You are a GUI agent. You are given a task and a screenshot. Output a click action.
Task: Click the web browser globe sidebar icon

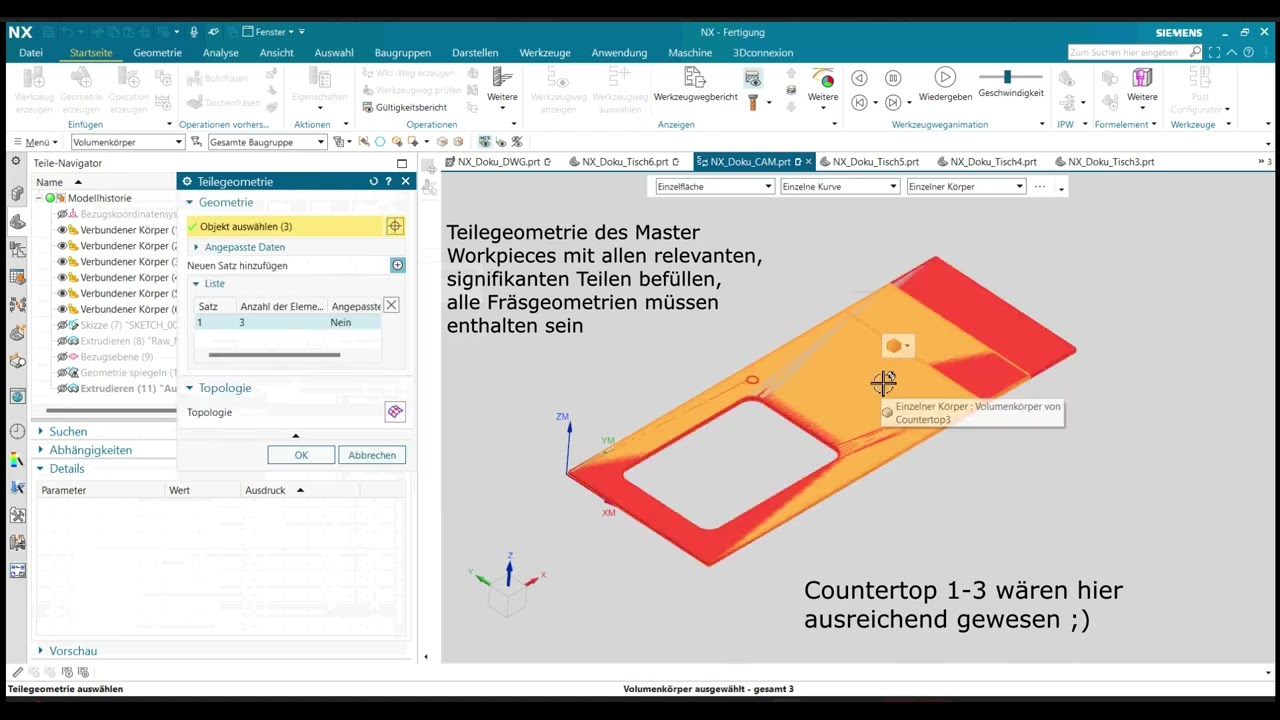click(x=17, y=396)
